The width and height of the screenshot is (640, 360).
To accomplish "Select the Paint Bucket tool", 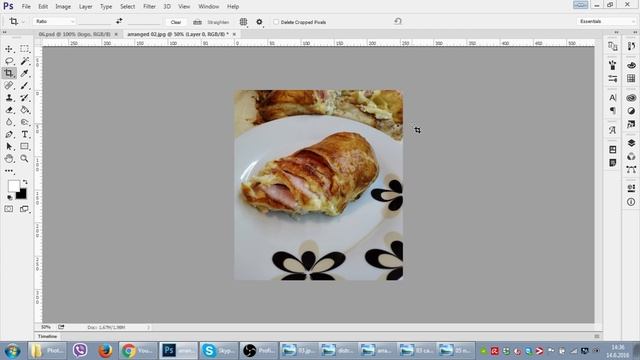I will click(x=24, y=110).
